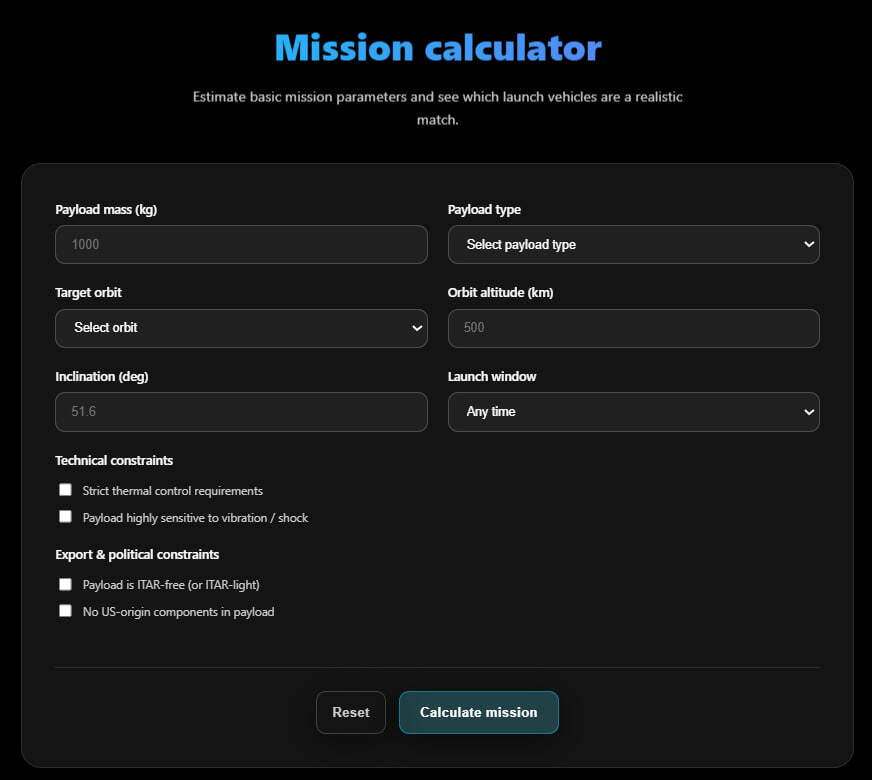Click the Orbit altitude input field
The image size is (872, 780).
click(633, 328)
